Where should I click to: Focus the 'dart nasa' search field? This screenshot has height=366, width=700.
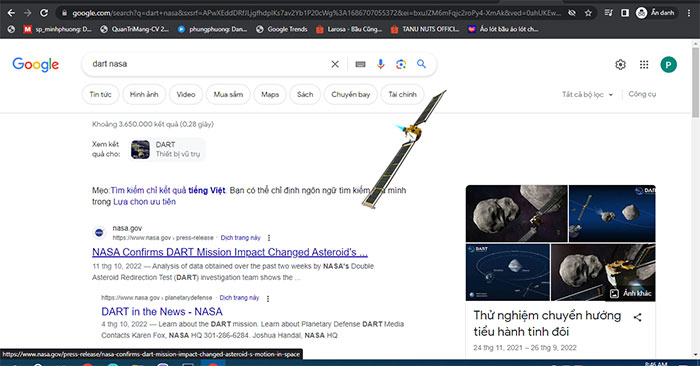pos(208,64)
